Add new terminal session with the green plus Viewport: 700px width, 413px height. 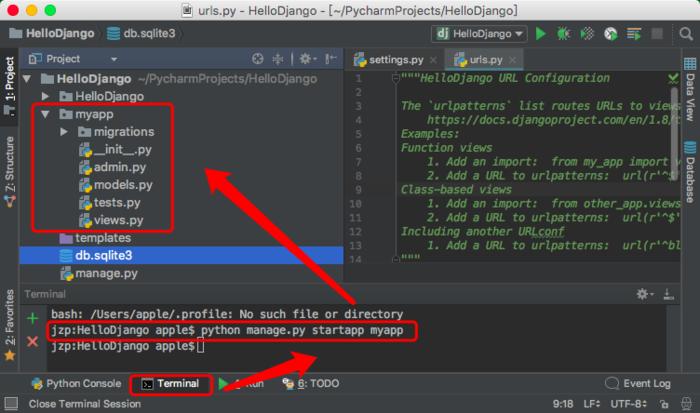click(x=33, y=318)
